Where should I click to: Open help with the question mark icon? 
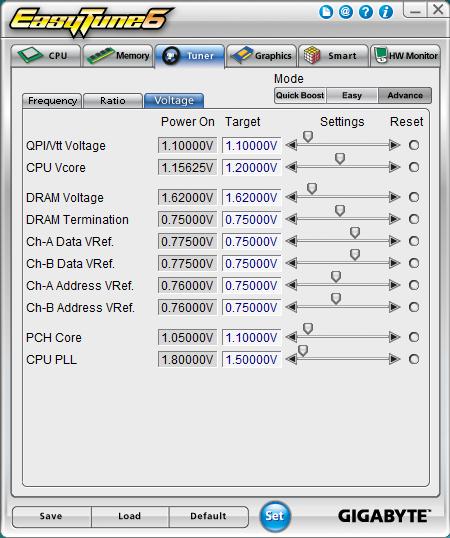[366, 12]
